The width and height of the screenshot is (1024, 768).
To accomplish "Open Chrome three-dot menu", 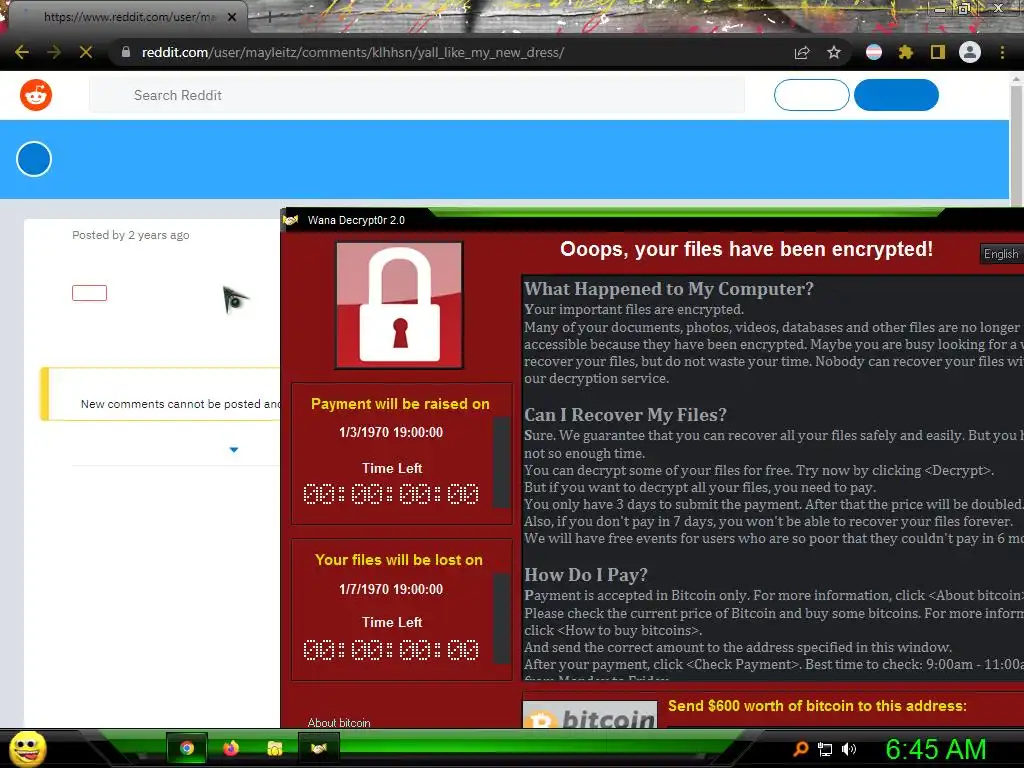I will tap(1002, 52).
